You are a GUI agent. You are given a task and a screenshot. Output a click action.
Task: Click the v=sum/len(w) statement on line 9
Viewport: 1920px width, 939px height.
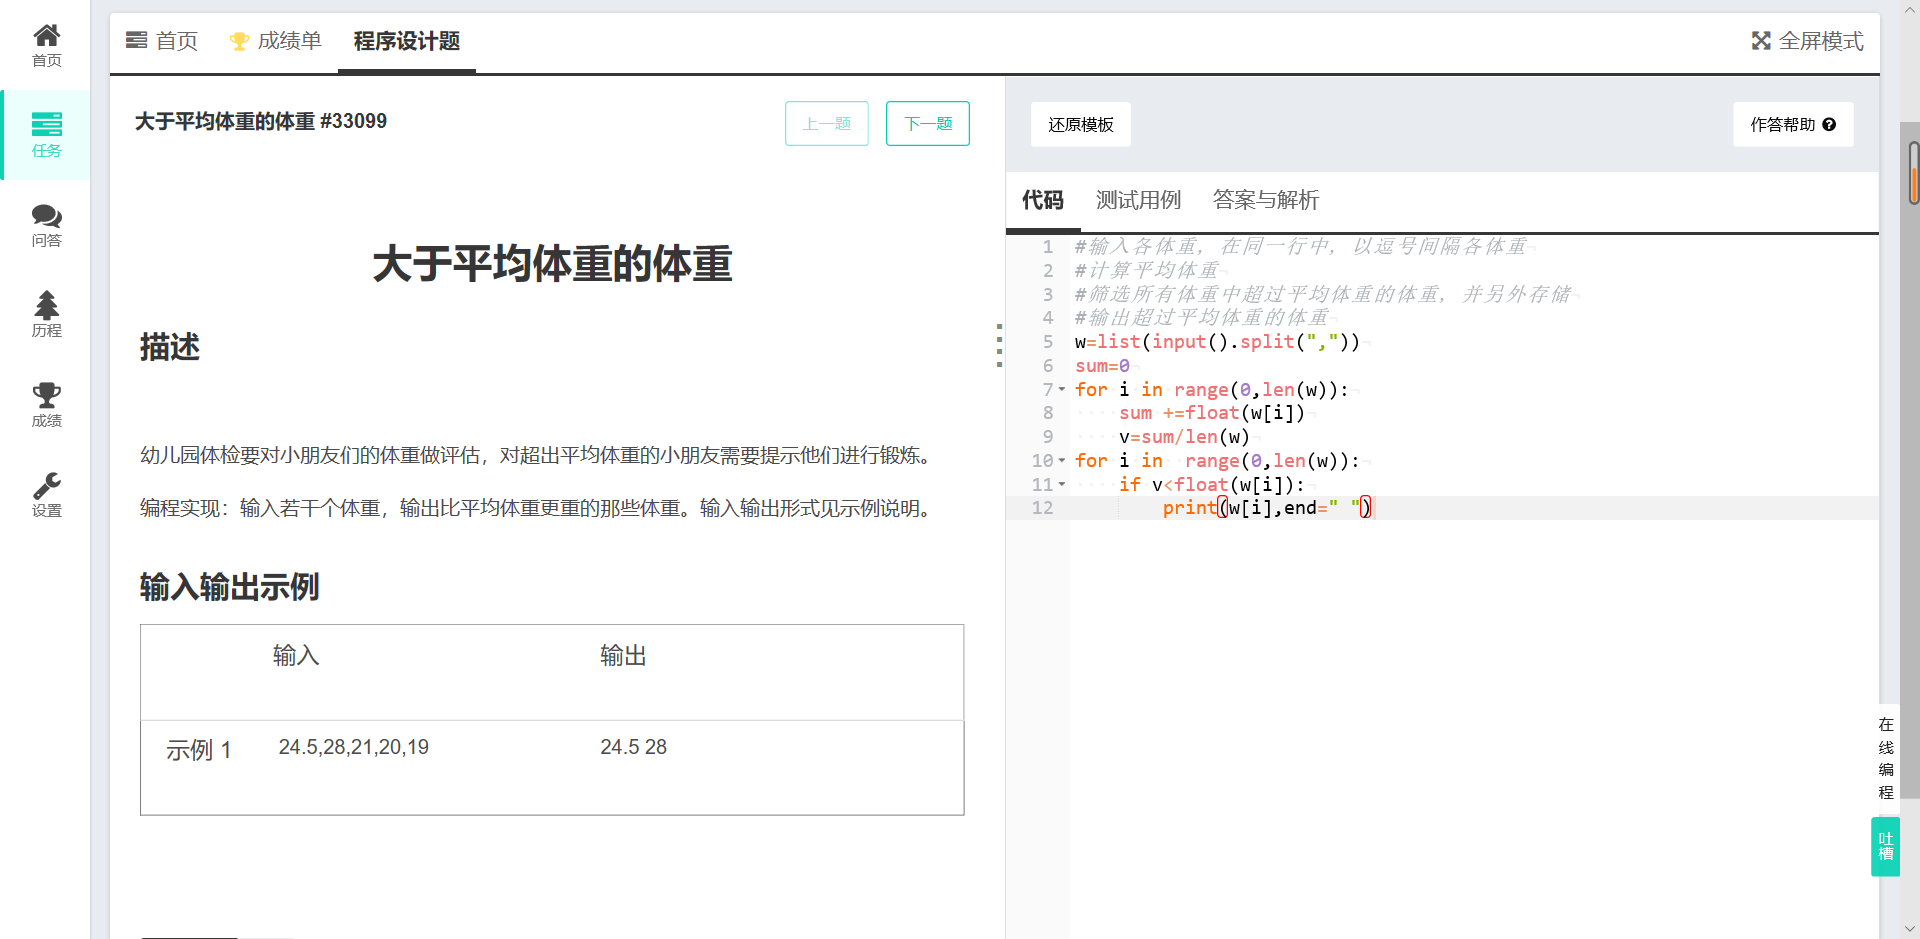point(1184,437)
